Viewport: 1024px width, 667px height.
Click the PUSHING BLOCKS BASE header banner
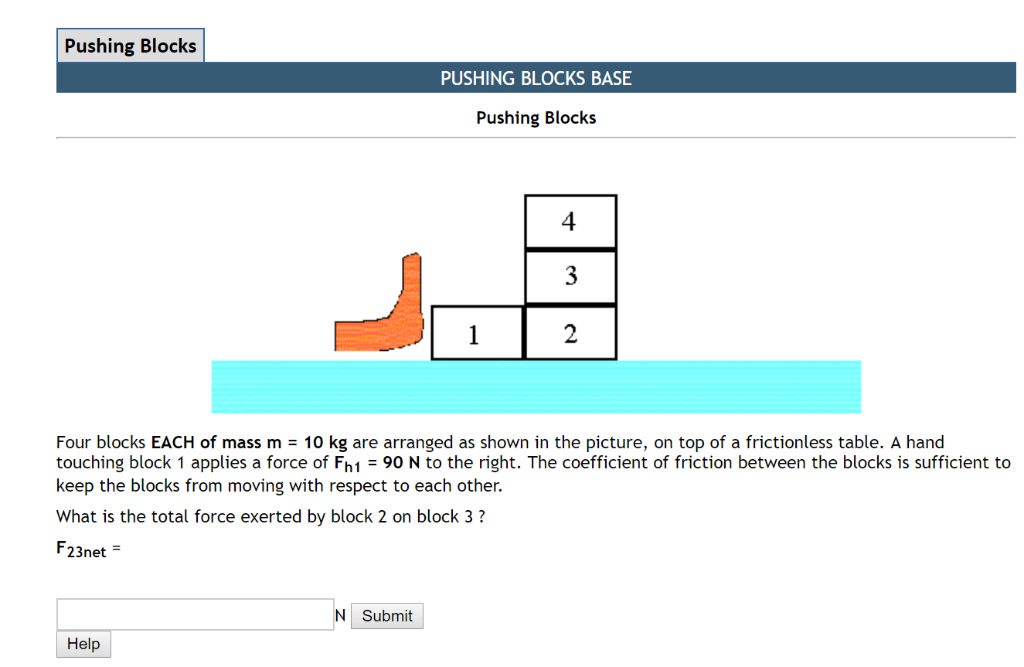coord(536,78)
